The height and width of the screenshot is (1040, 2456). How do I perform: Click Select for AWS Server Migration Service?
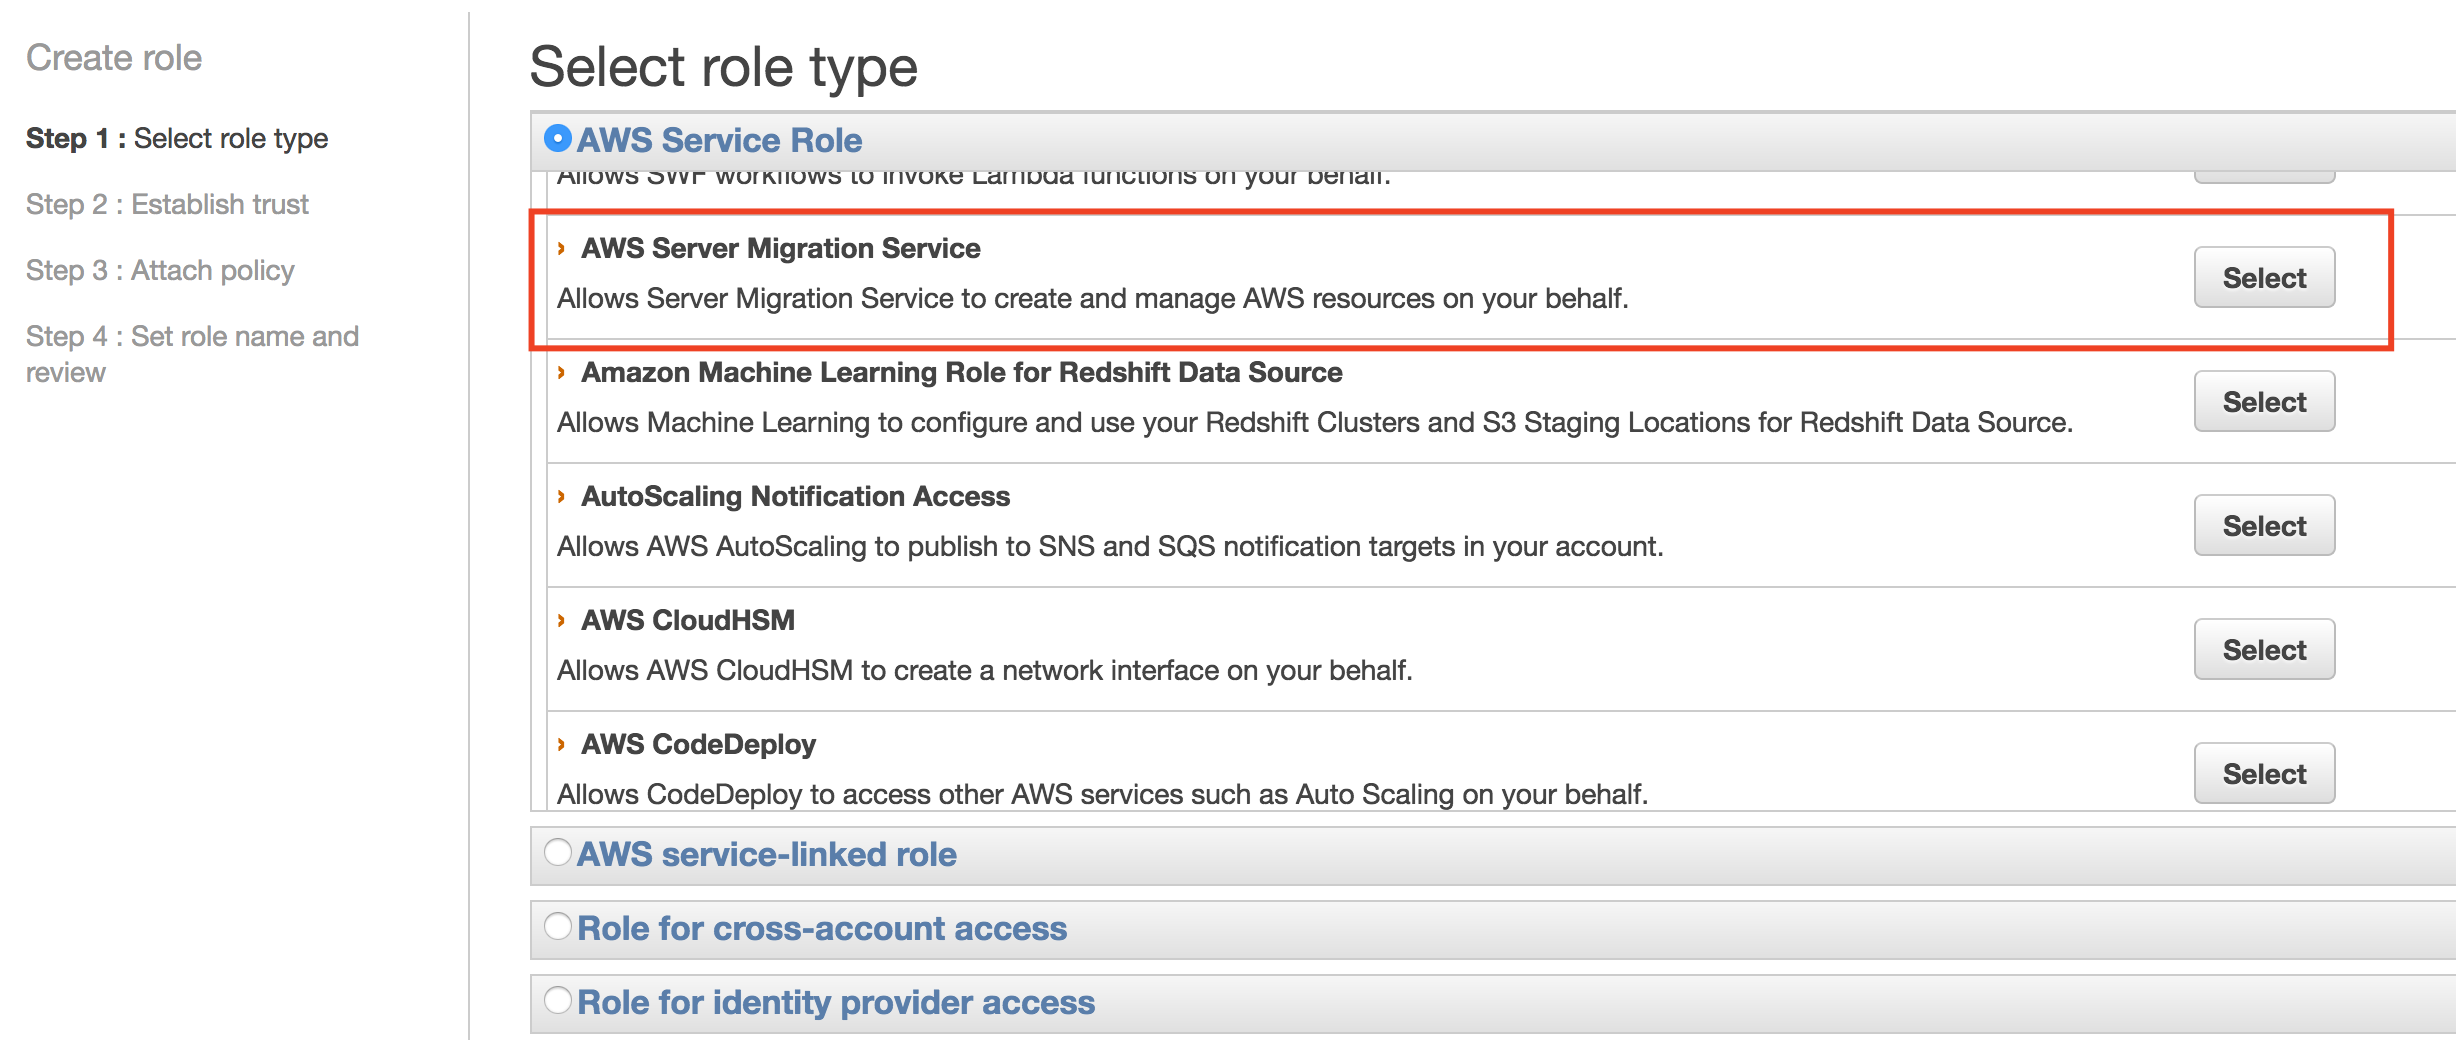[2263, 278]
